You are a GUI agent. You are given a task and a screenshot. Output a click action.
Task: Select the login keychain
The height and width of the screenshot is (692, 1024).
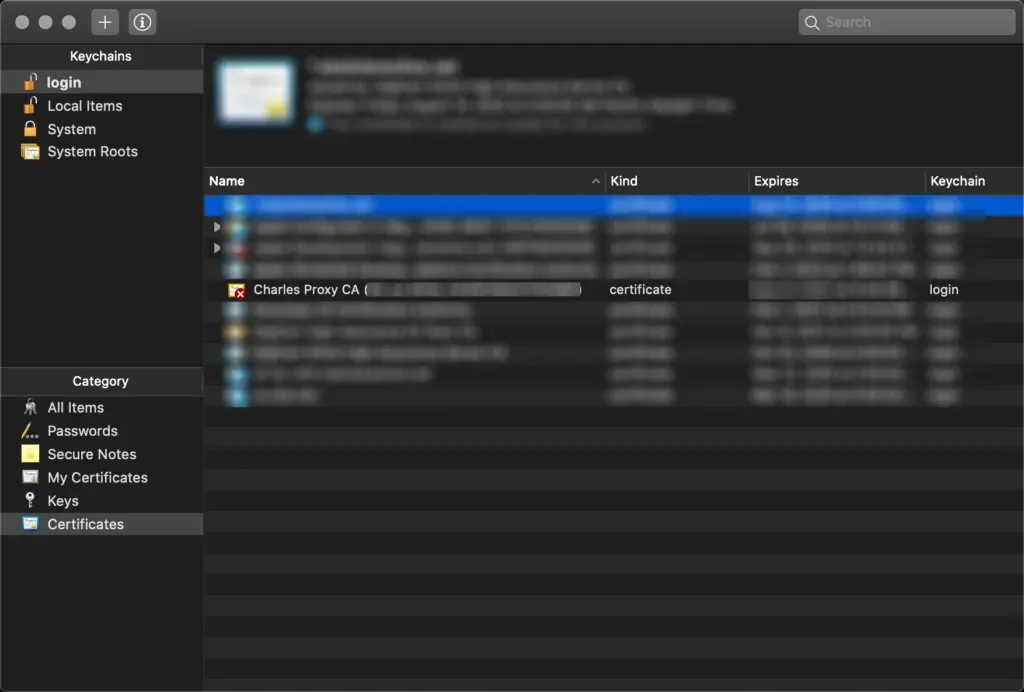[101, 82]
